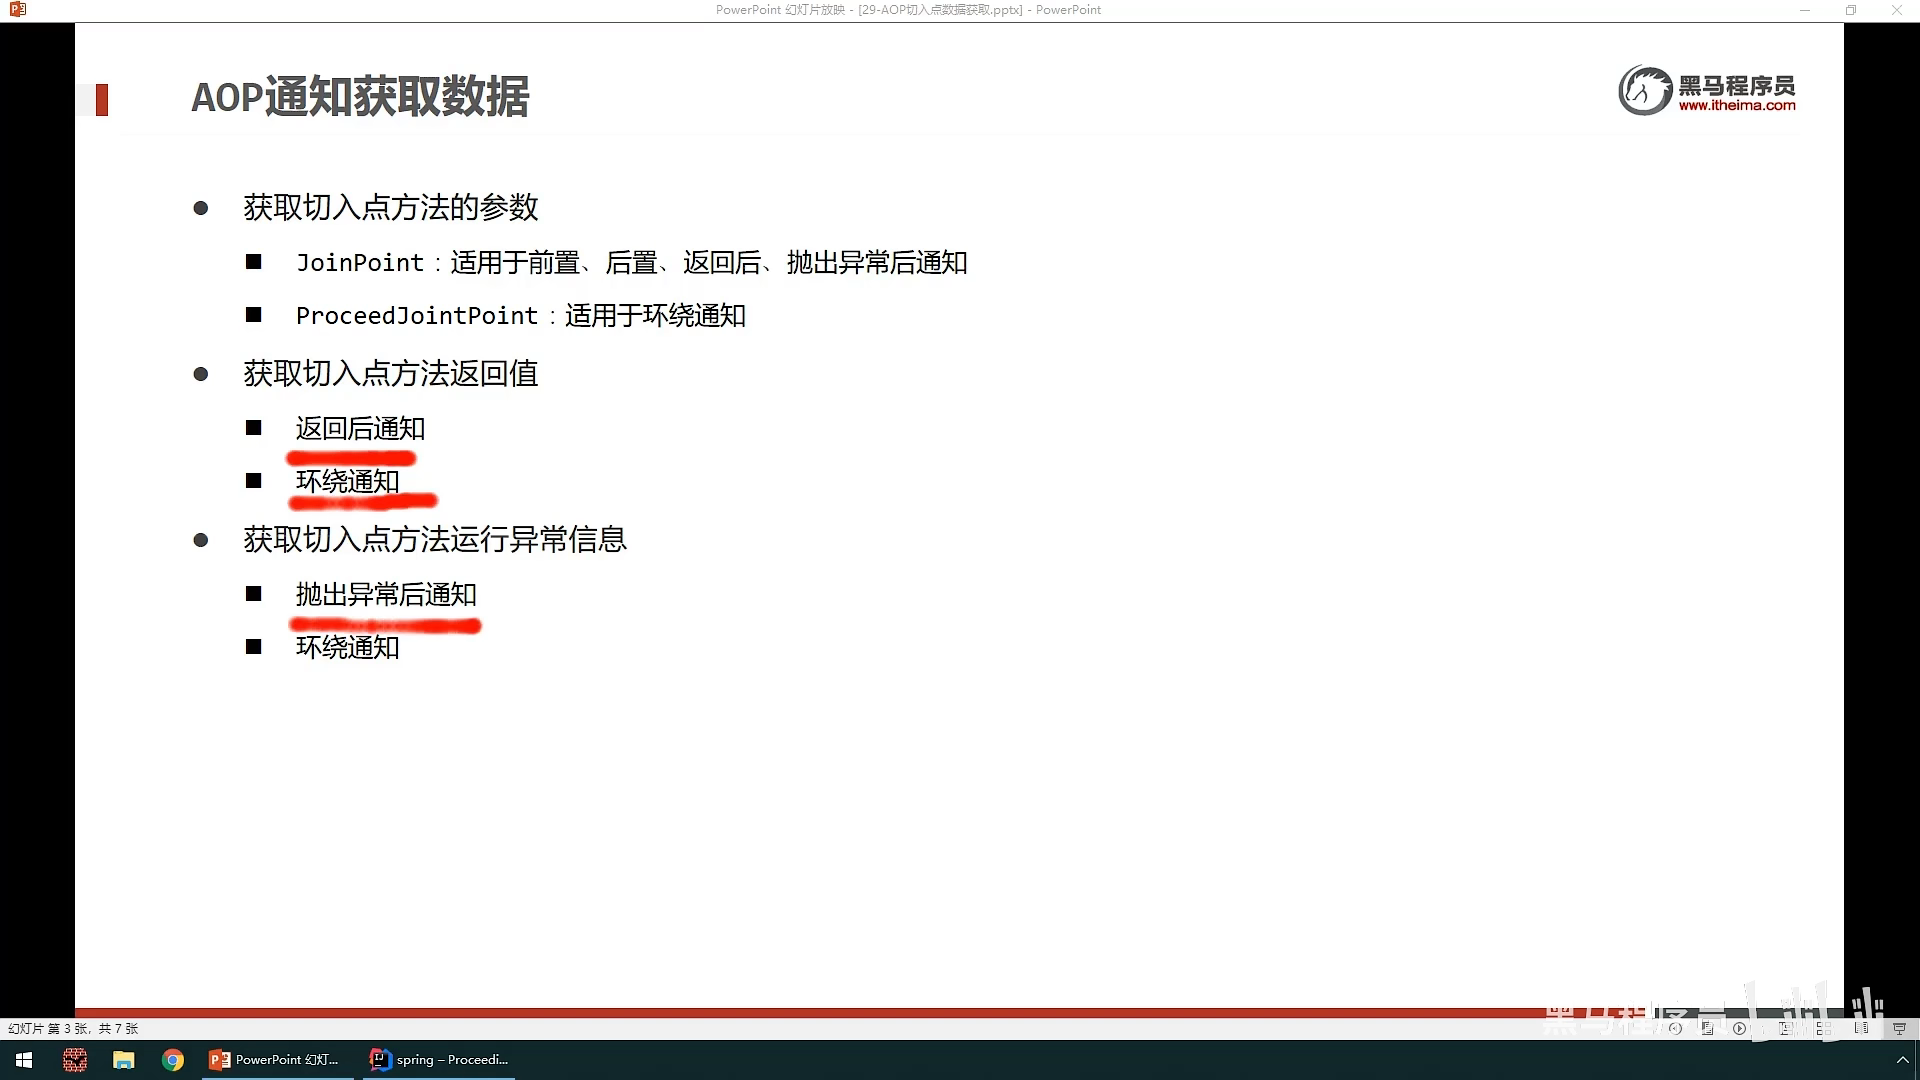This screenshot has height=1080, width=1920.
Task: Switch to PowerPoint 幻灯 taskbar window
Action: (276, 1060)
